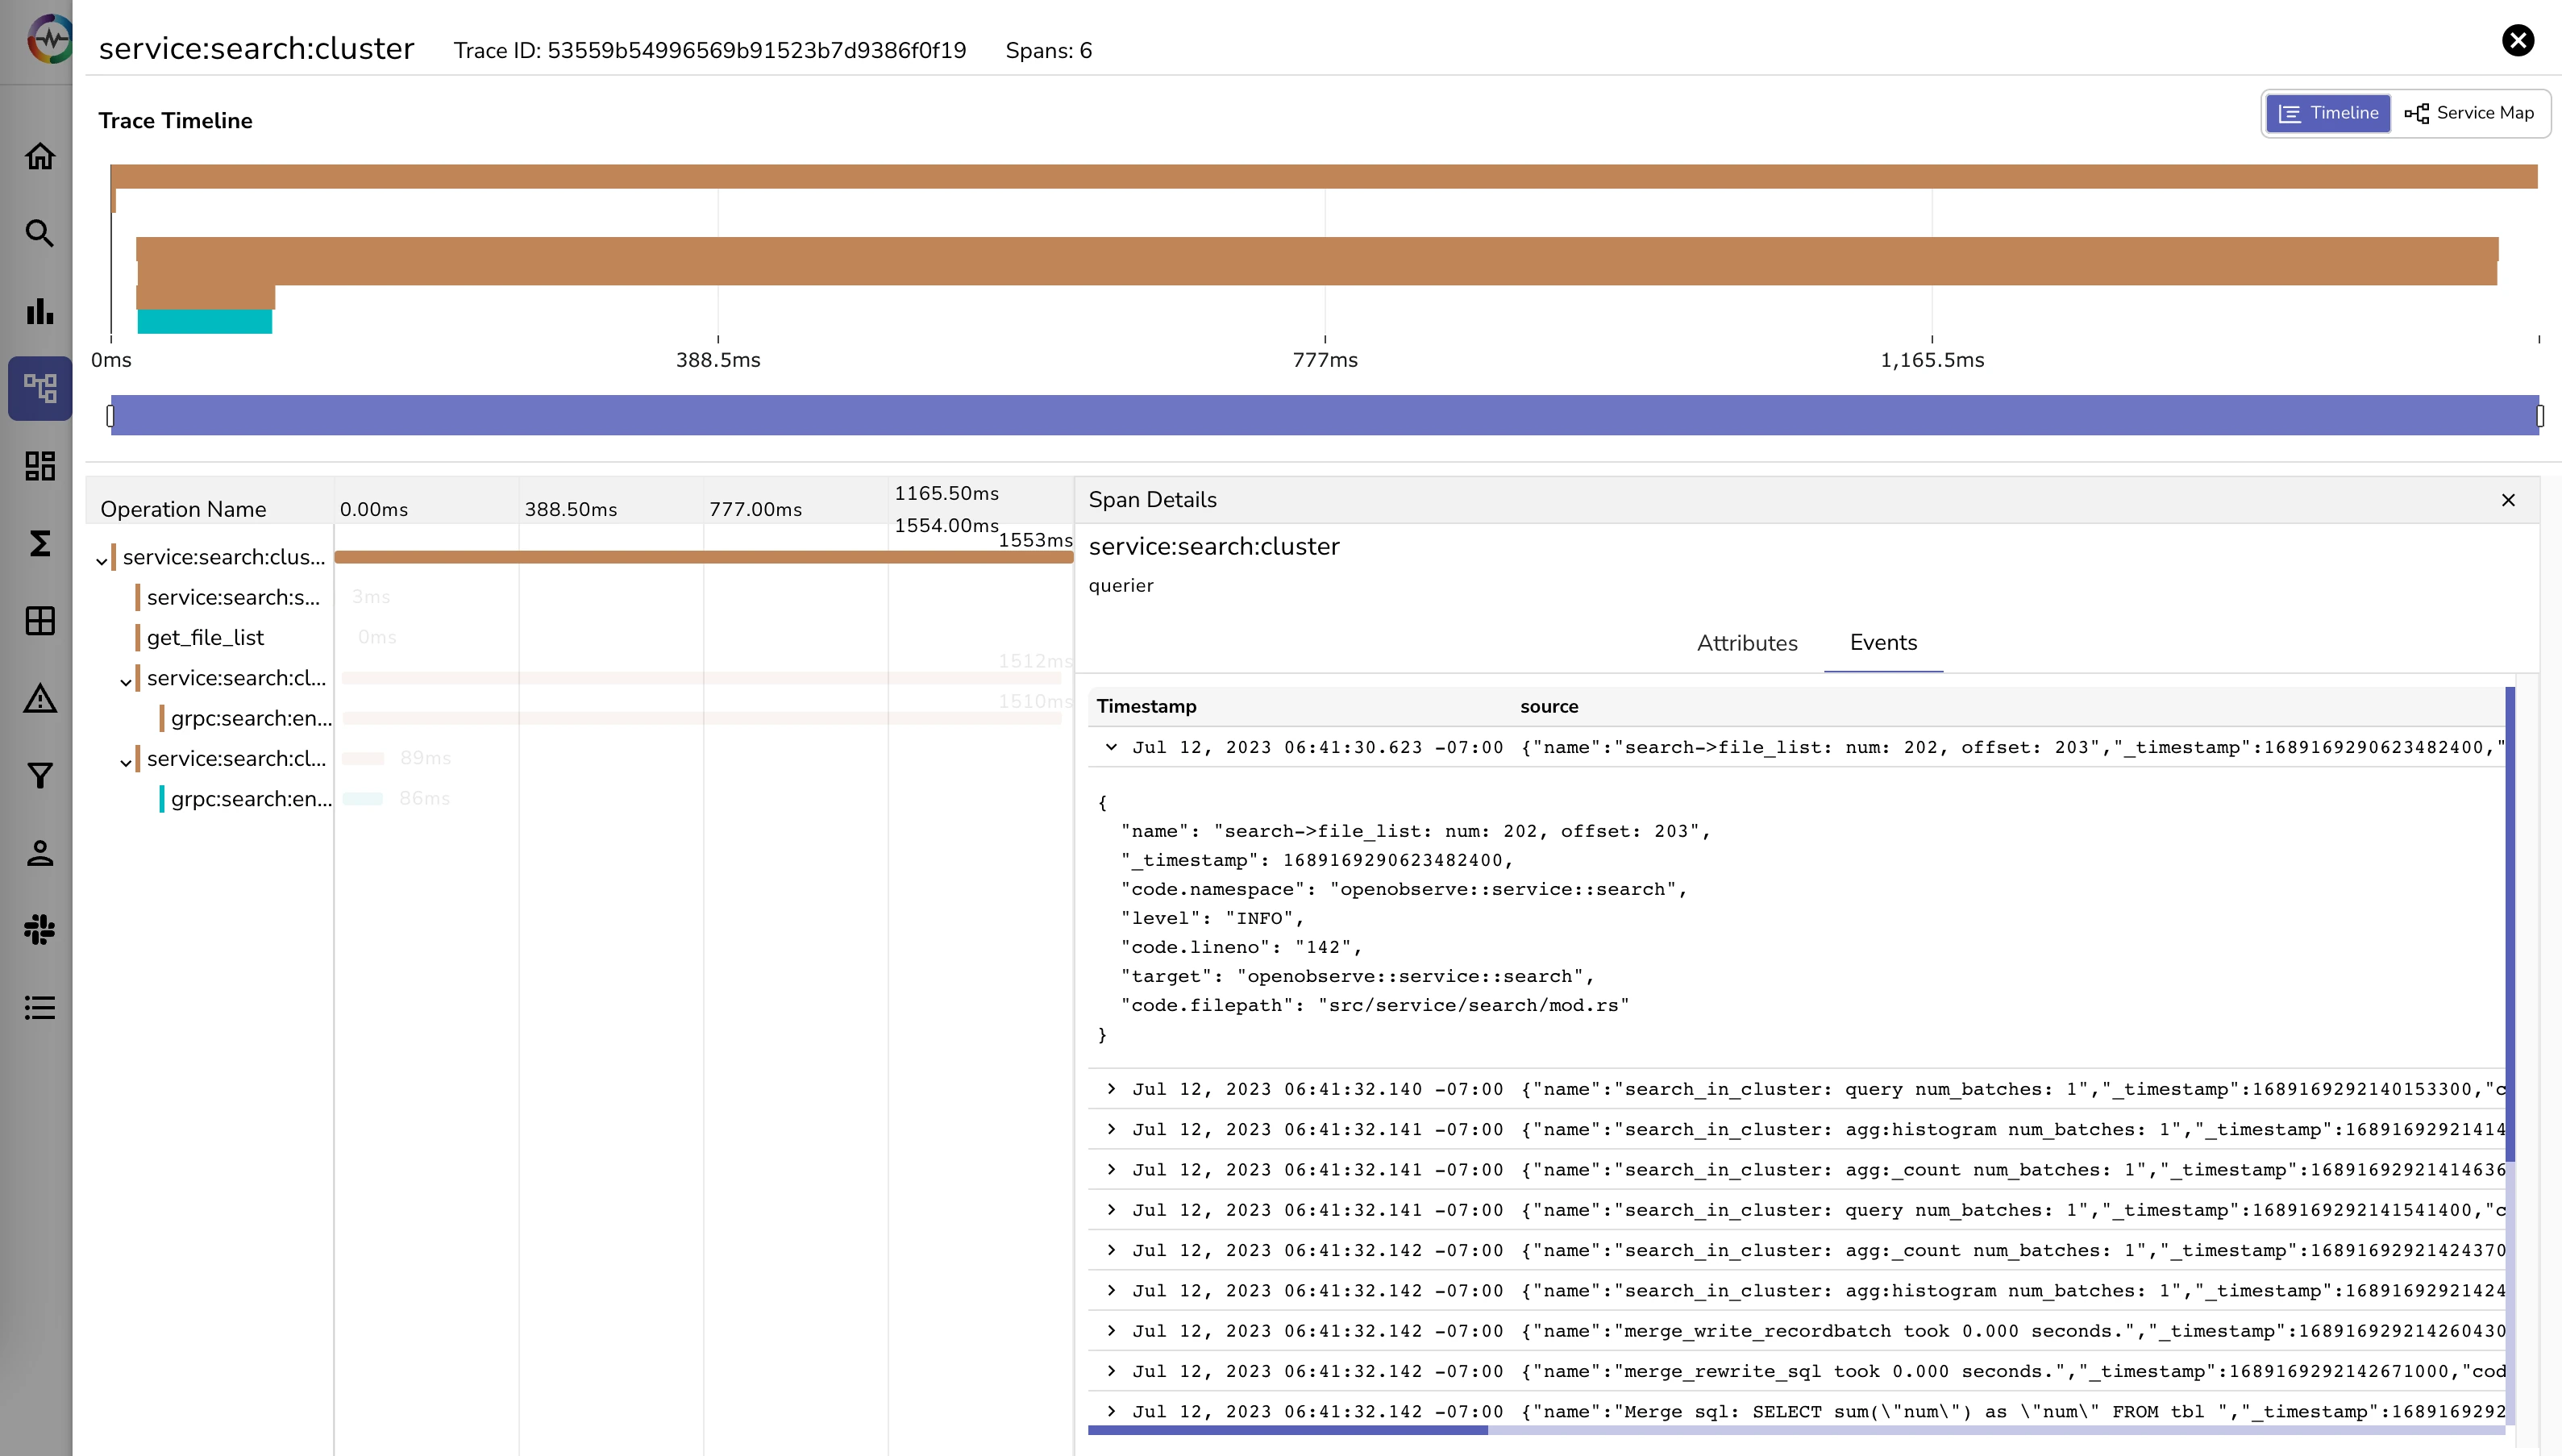Open the Alerts warning triangle icon
2562x1456 pixels.
pos(40,699)
